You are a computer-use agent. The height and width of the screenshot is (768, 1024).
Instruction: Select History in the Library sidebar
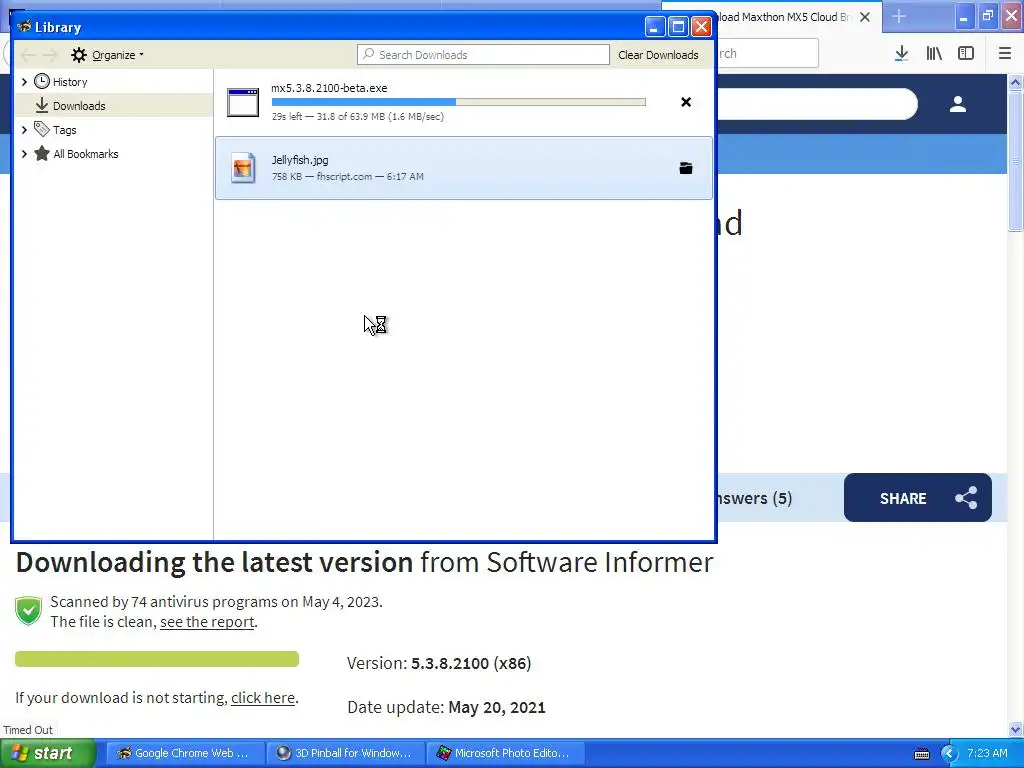coord(70,82)
